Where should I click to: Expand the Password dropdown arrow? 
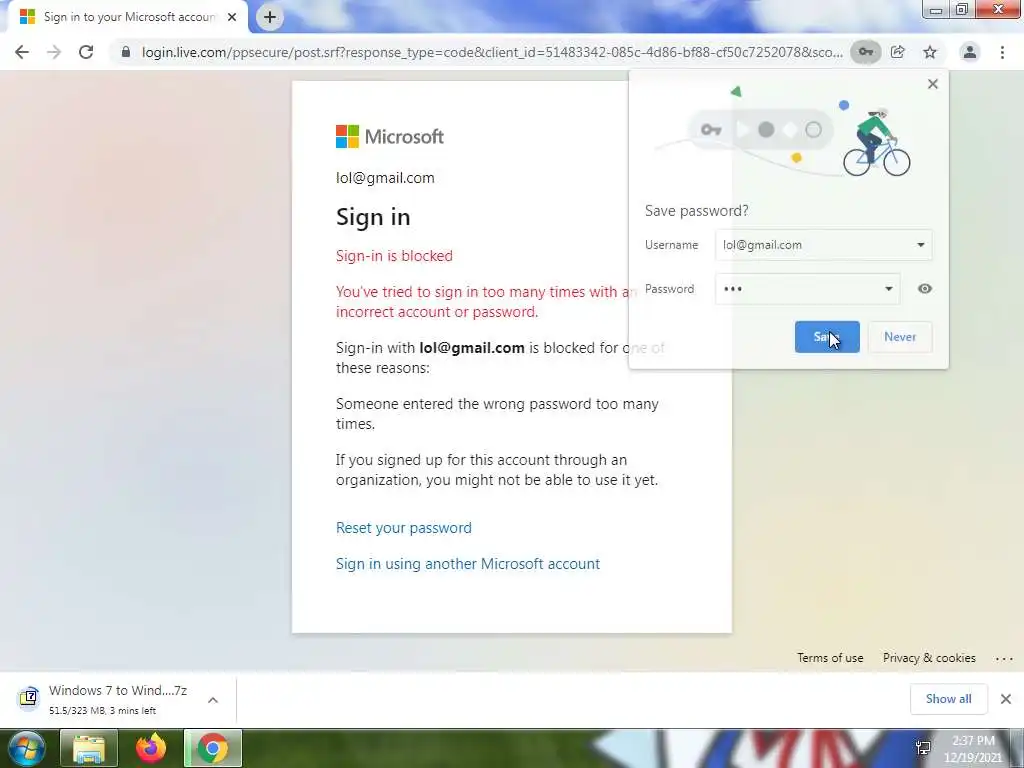[888, 289]
